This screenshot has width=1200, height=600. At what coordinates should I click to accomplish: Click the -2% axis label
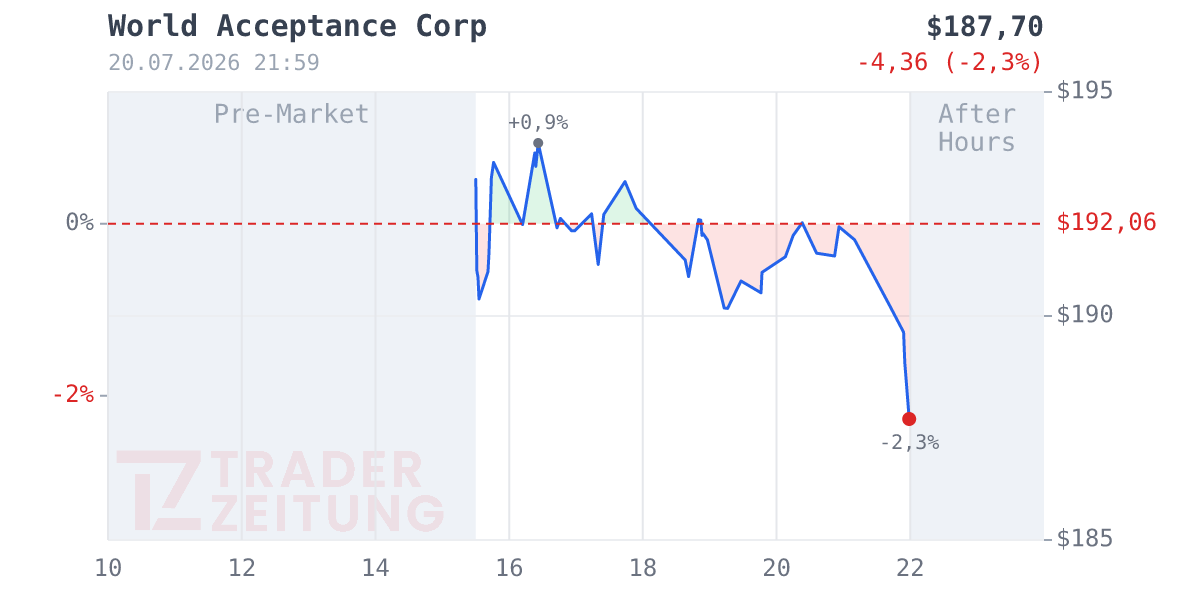point(73,395)
